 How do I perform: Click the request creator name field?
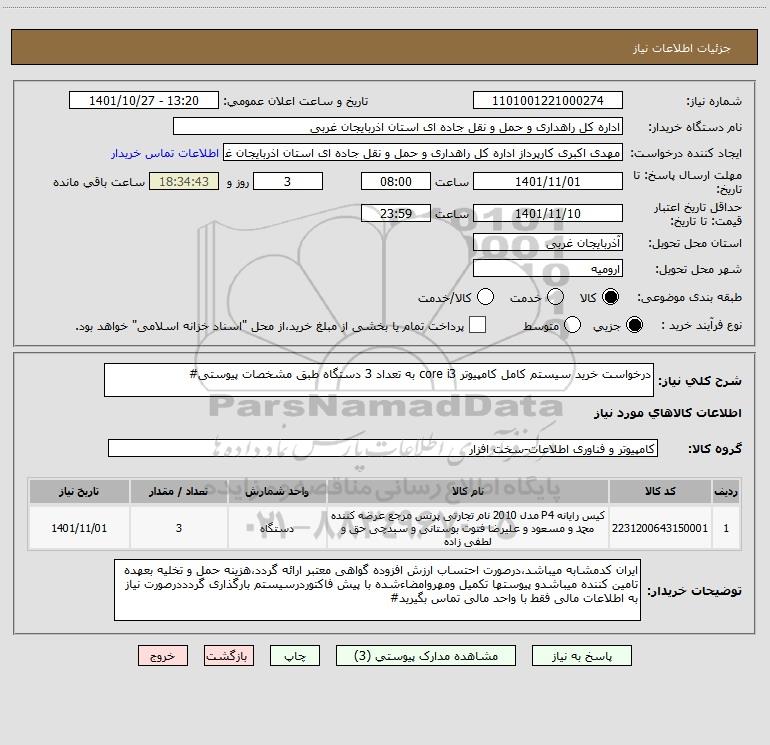coord(423,152)
